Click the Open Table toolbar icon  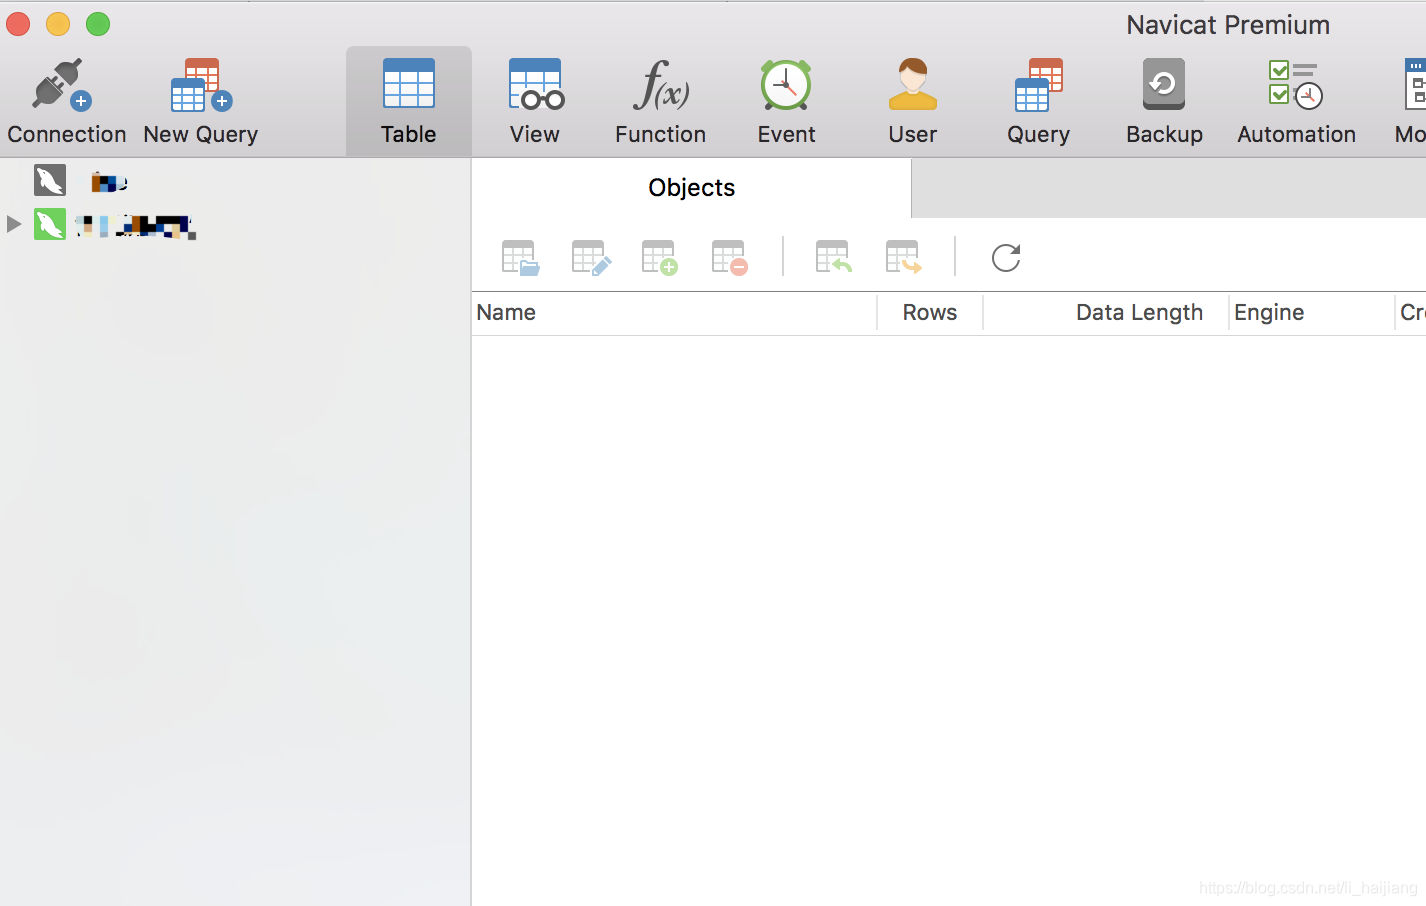pyautogui.click(x=520, y=258)
